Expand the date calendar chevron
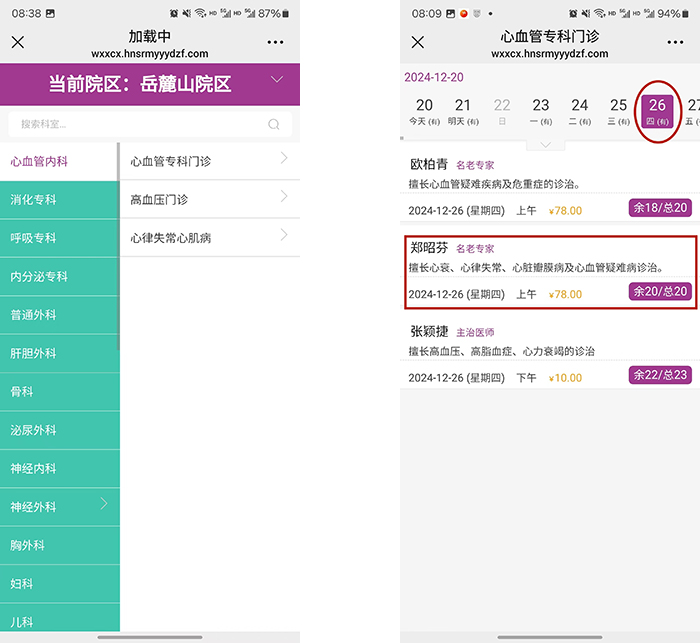 pos(545,145)
